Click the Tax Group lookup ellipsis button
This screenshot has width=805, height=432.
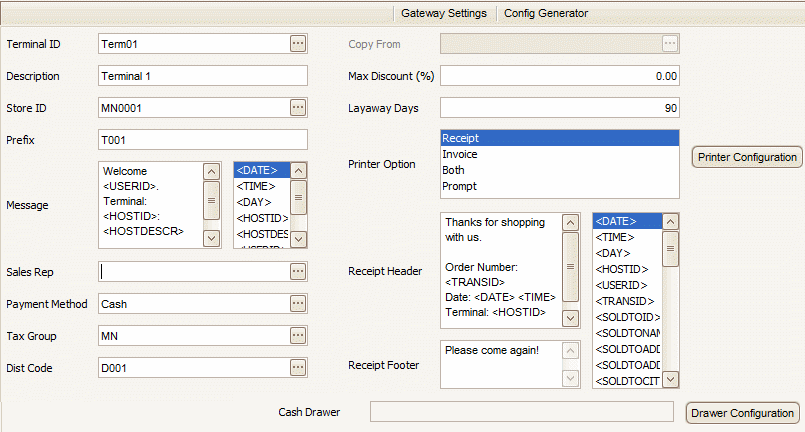[297, 335]
